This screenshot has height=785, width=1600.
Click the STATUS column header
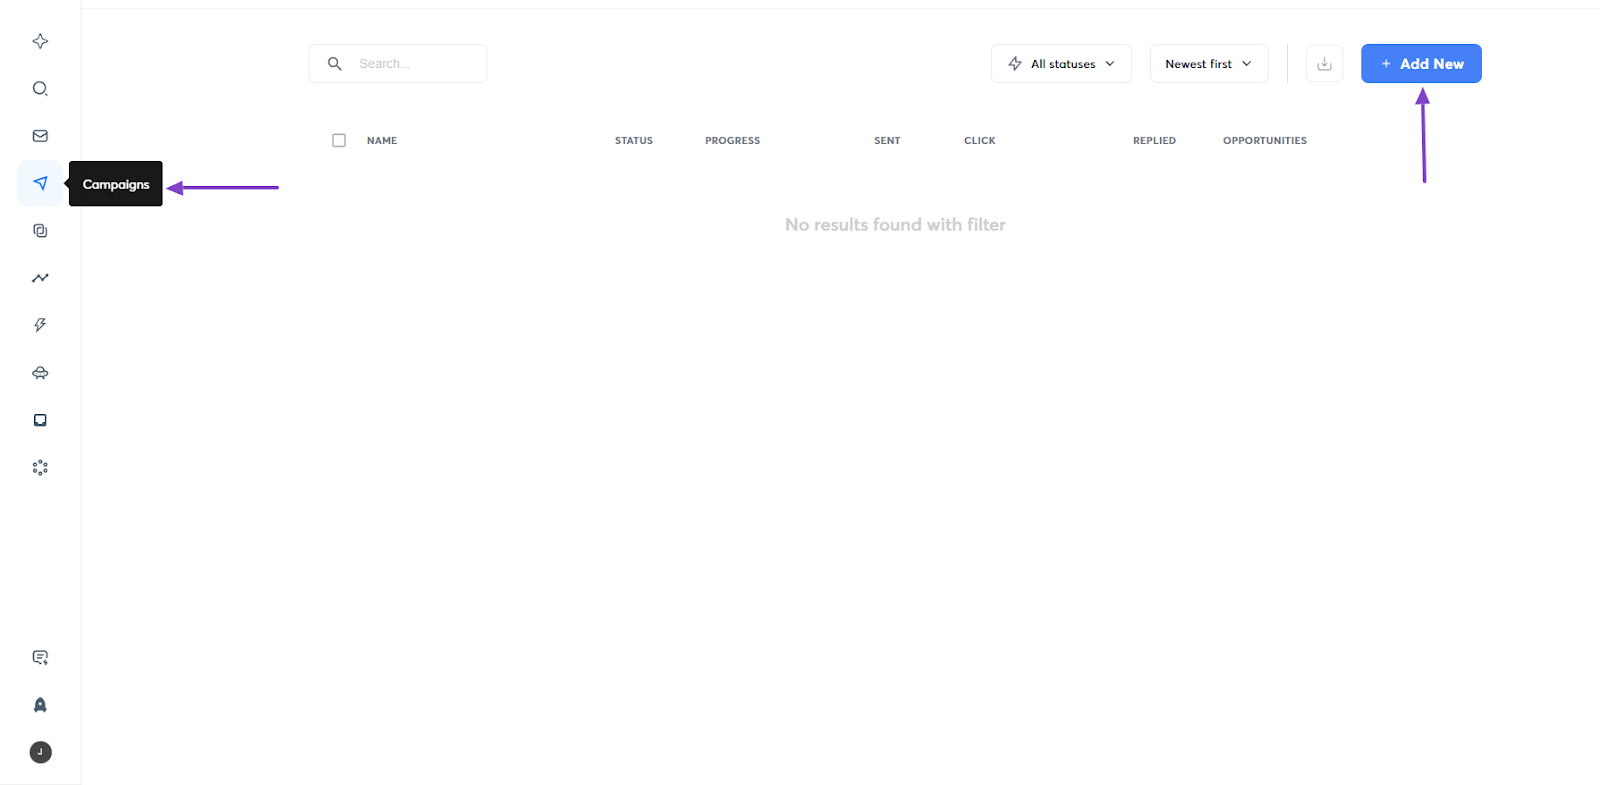point(634,141)
